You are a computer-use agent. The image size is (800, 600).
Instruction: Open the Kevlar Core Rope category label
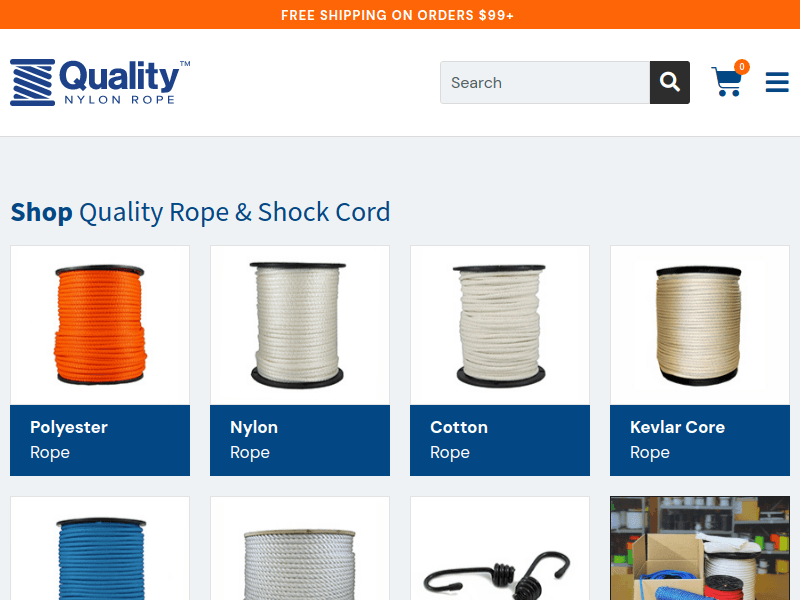tap(700, 440)
